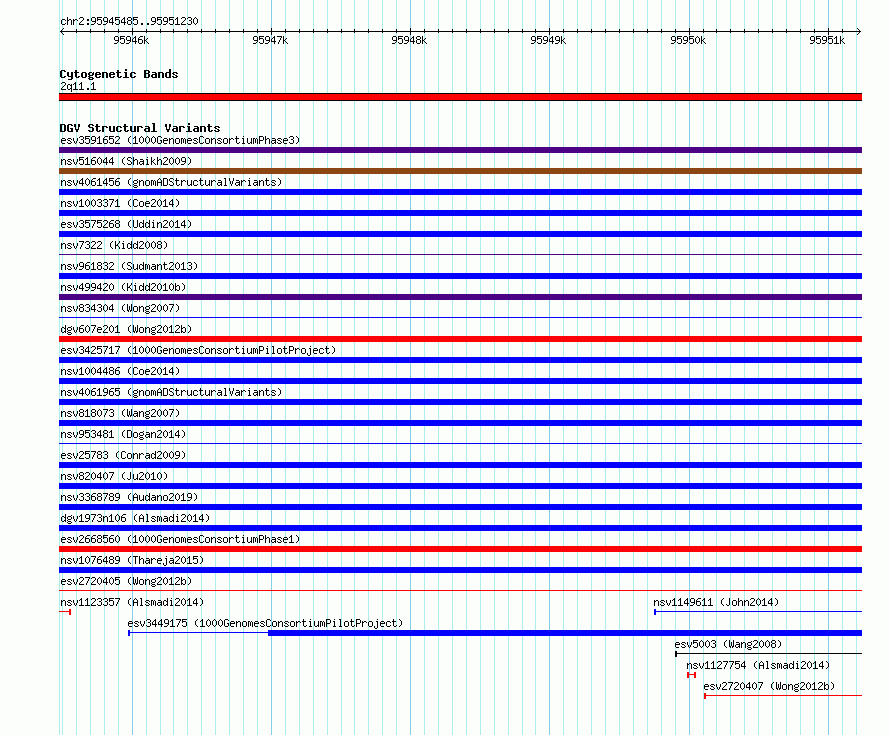Open variant esv5003 (Wang2008) label

click(x=728, y=644)
